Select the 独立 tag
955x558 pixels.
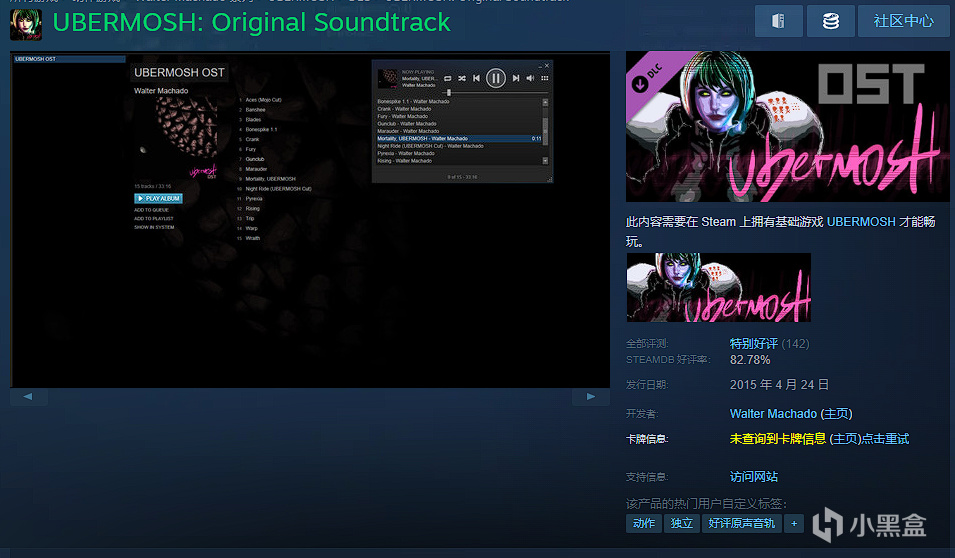(x=682, y=523)
